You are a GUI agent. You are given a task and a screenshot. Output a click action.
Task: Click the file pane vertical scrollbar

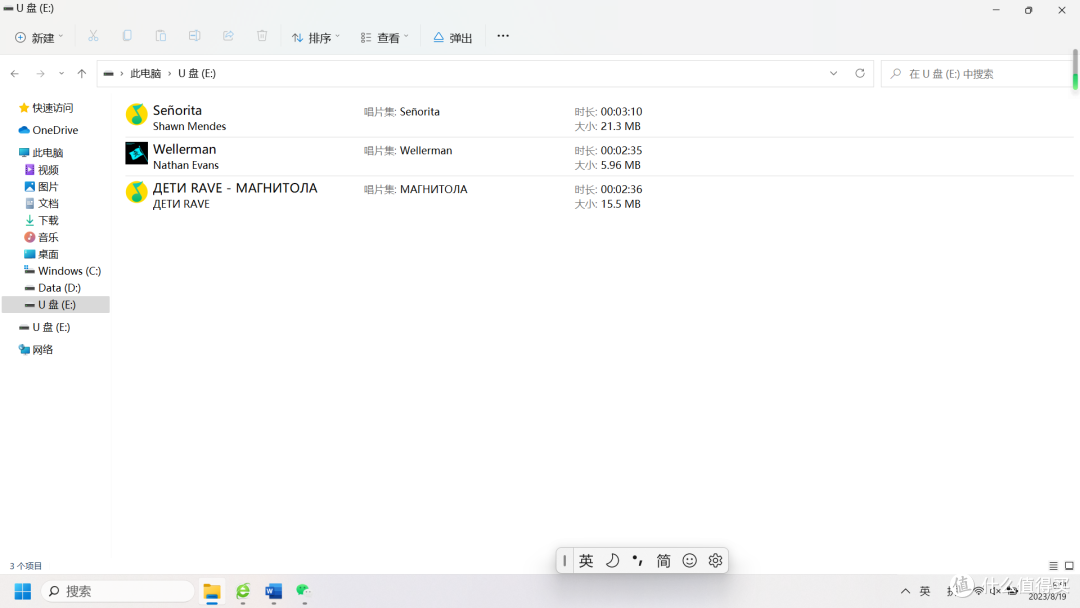tap(1075, 69)
